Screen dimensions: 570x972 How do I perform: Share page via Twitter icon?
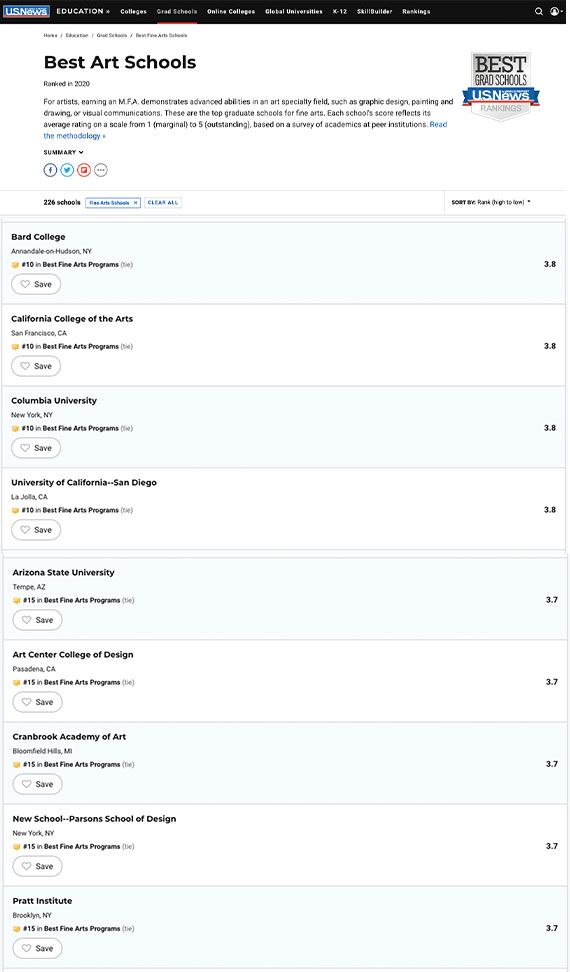point(67,170)
